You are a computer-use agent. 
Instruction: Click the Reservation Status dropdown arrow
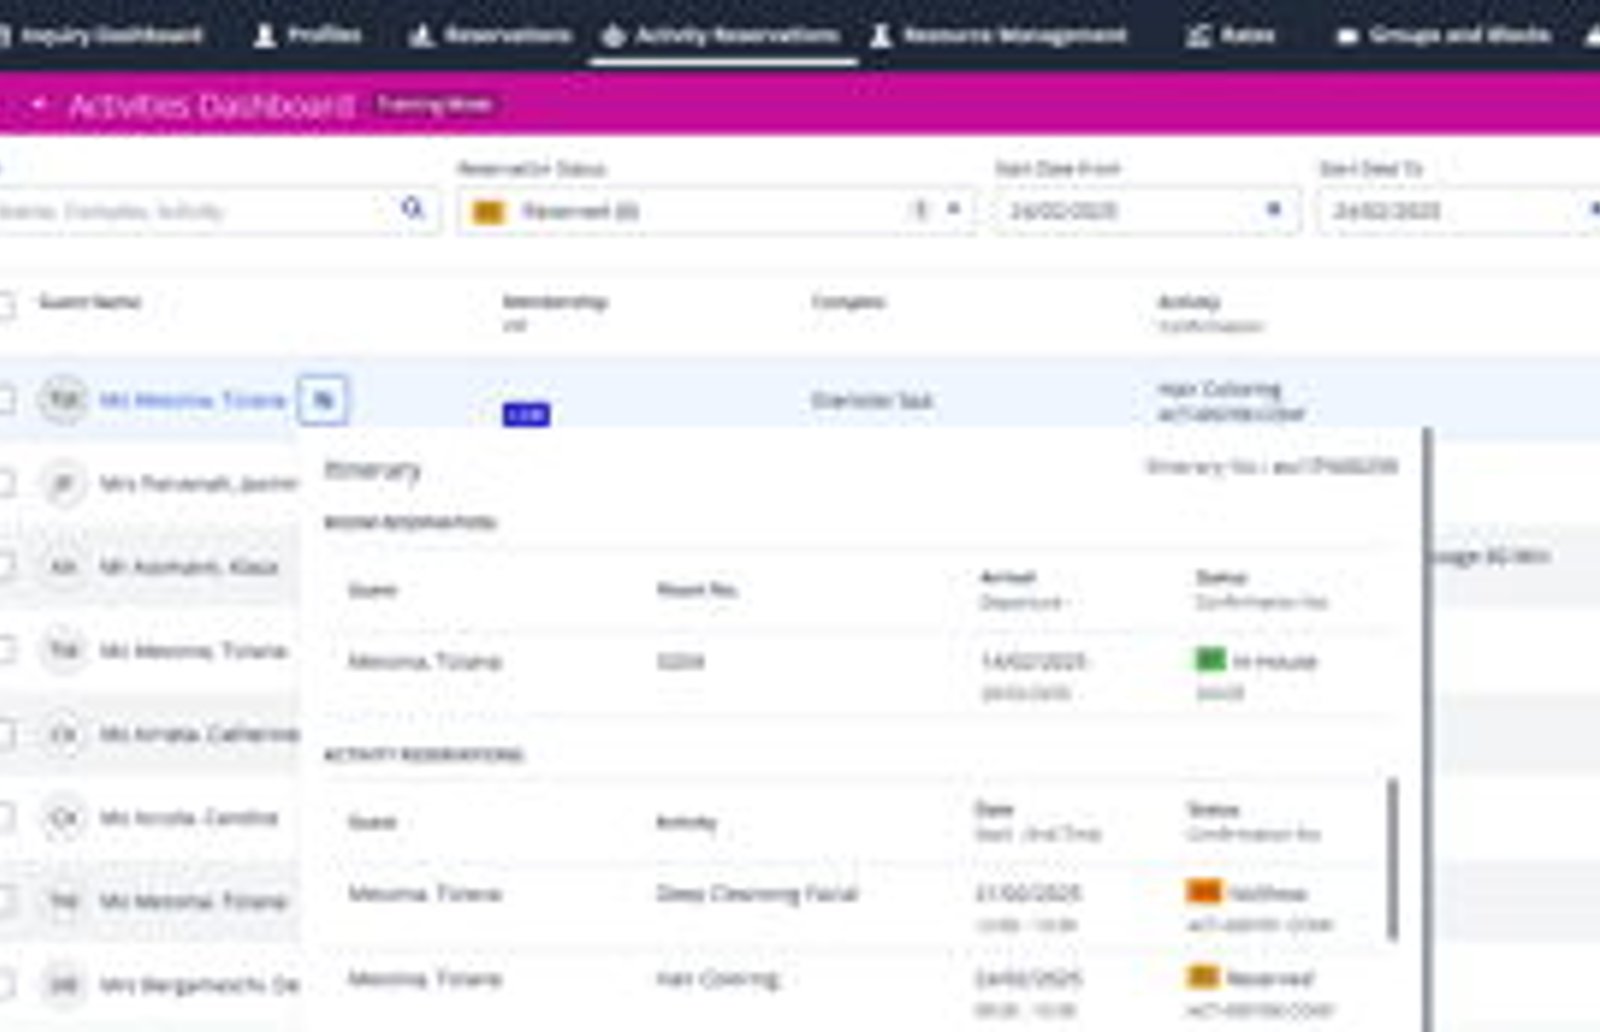(x=954, y=209)
